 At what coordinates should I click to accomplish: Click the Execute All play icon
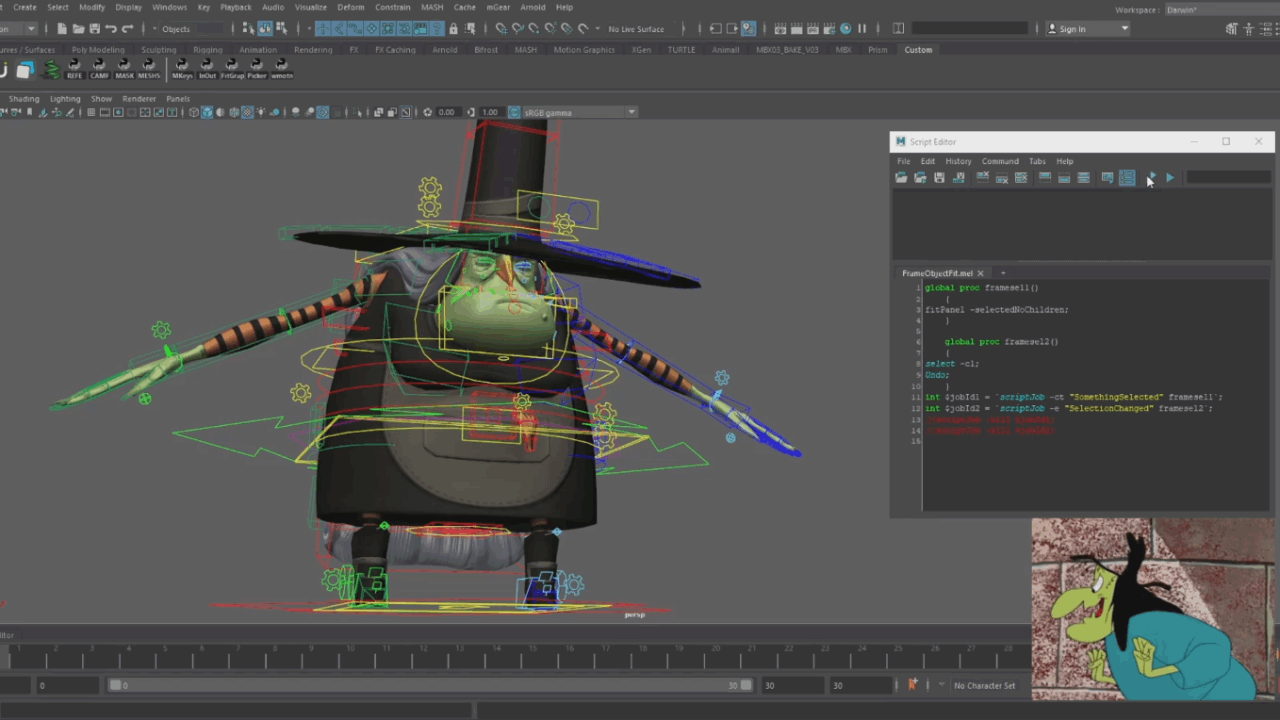[x=1151, y=178]
